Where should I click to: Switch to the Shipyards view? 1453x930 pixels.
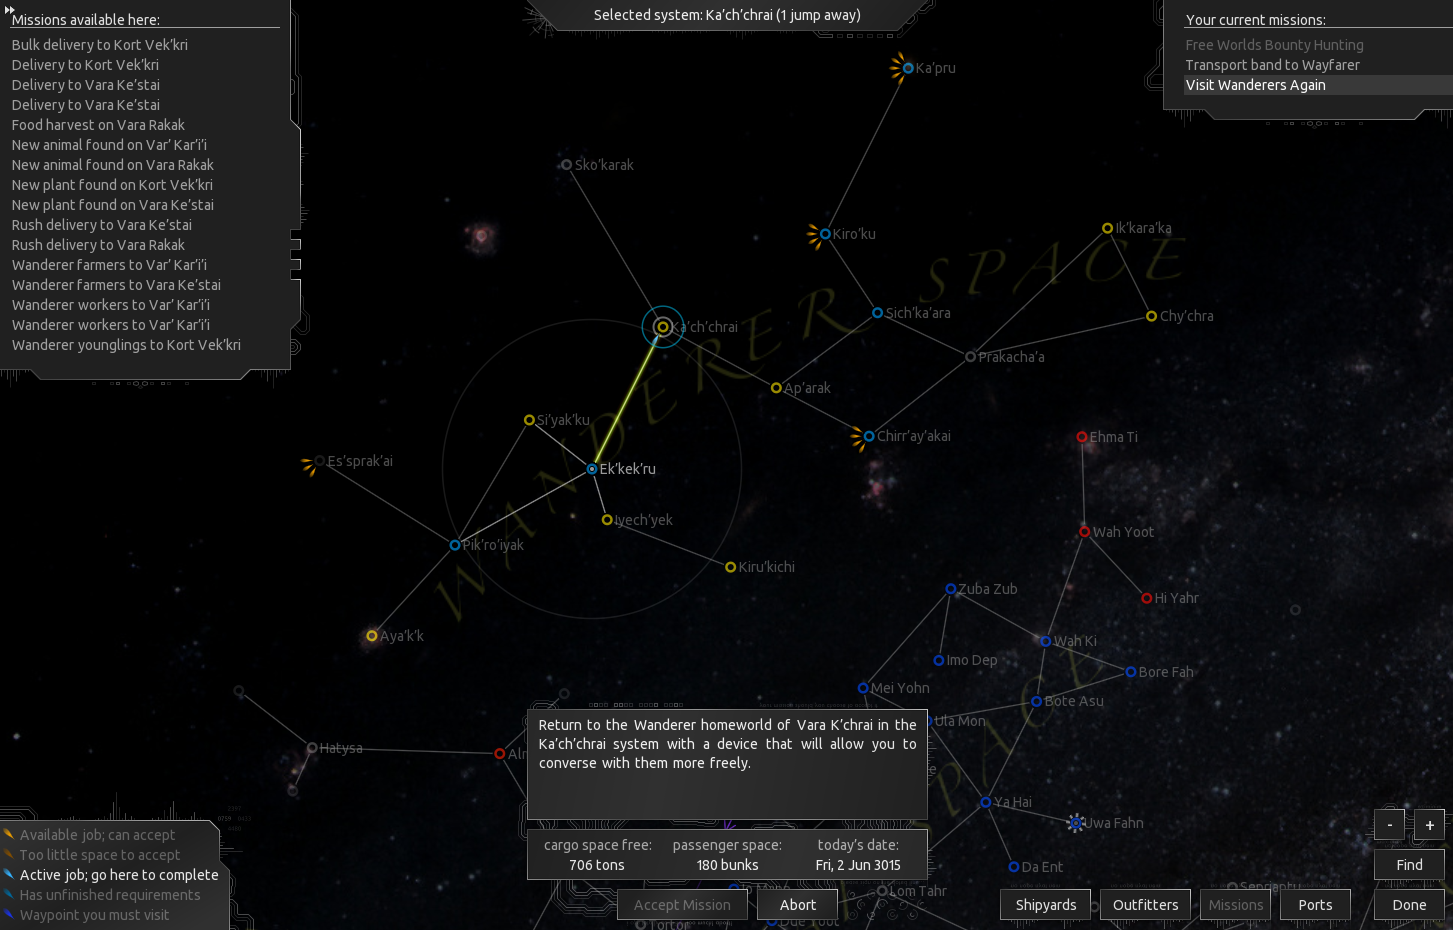(x=1045, y=904)
